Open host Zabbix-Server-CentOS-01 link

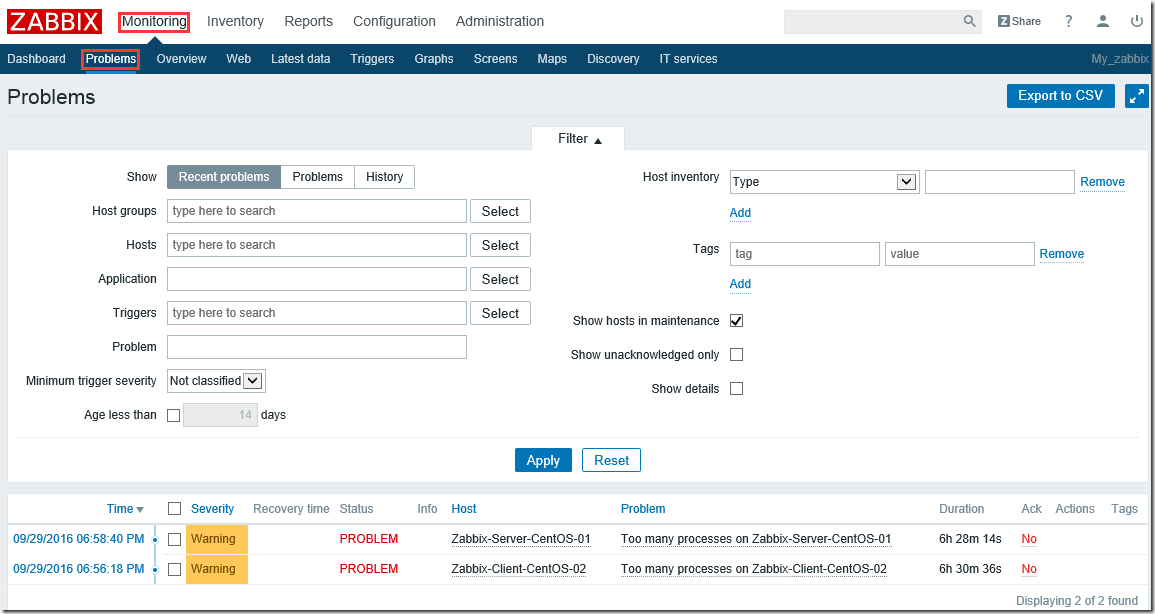[x=521, y=539]
